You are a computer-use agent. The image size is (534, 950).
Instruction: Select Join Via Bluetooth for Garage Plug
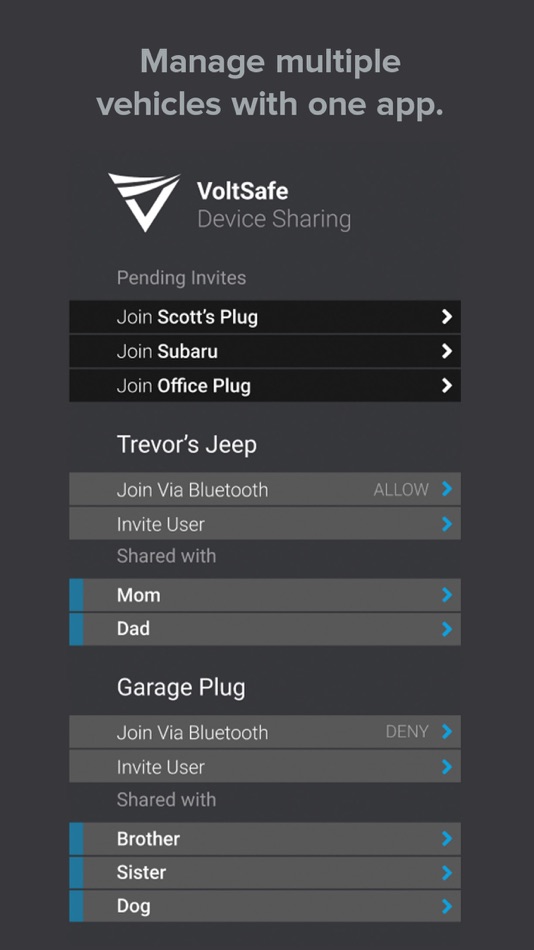coord(265,732)
